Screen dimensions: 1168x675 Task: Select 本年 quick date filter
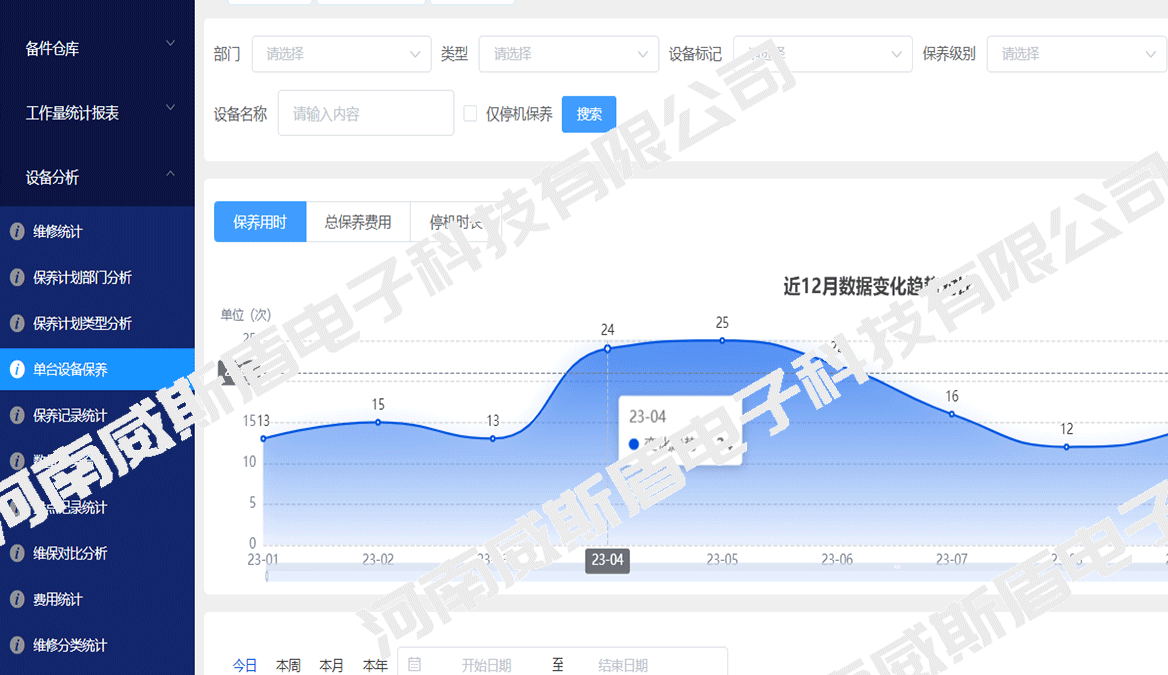(x=375, y=665)
